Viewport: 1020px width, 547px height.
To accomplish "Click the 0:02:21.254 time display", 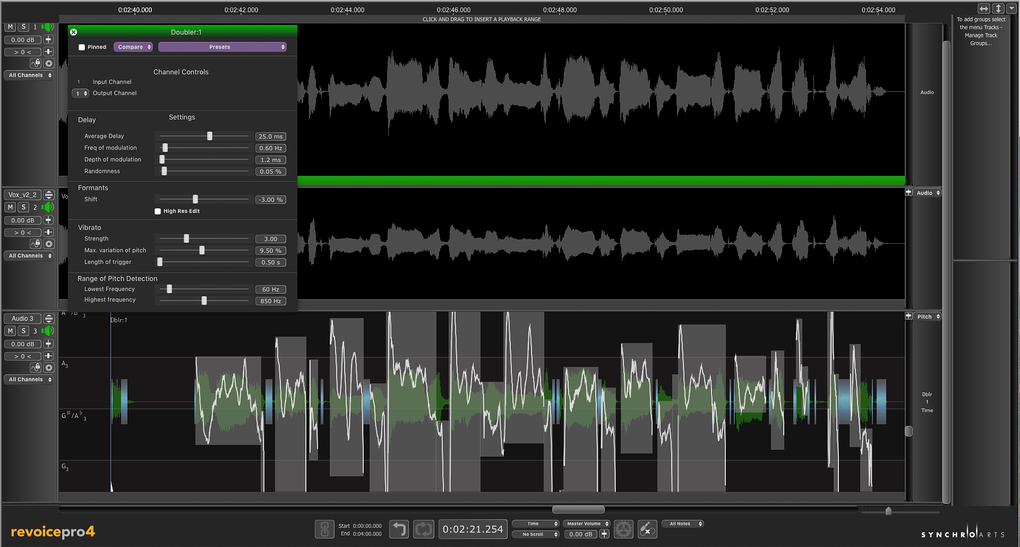I will [473, 529].
